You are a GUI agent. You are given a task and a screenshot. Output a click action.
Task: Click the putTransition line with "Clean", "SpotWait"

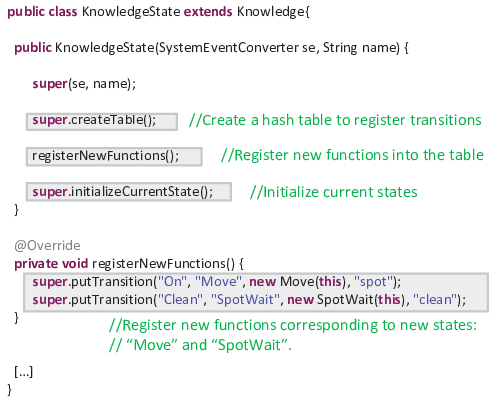[x=249, y=300]
